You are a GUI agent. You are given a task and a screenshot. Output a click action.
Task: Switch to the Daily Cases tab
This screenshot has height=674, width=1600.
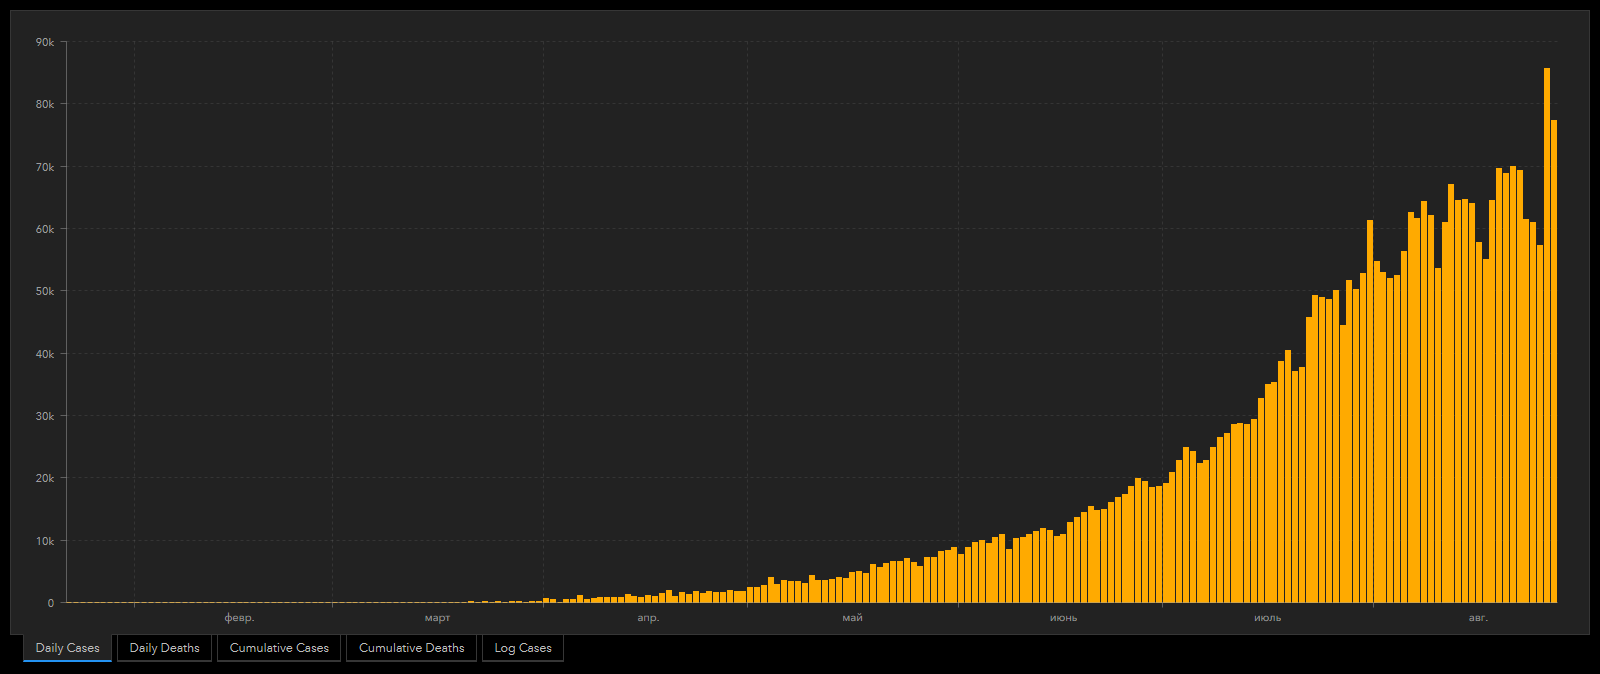[x=68, y=648]
